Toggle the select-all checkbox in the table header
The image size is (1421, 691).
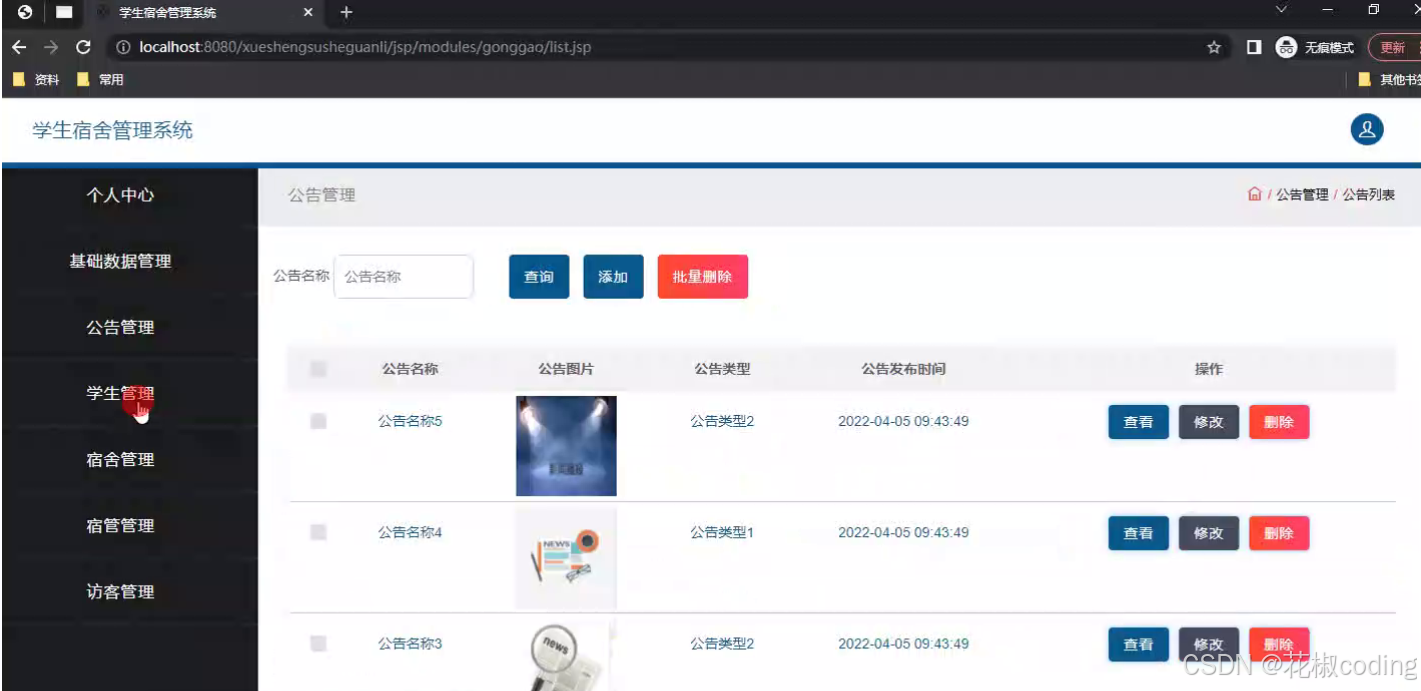(318, 369)
